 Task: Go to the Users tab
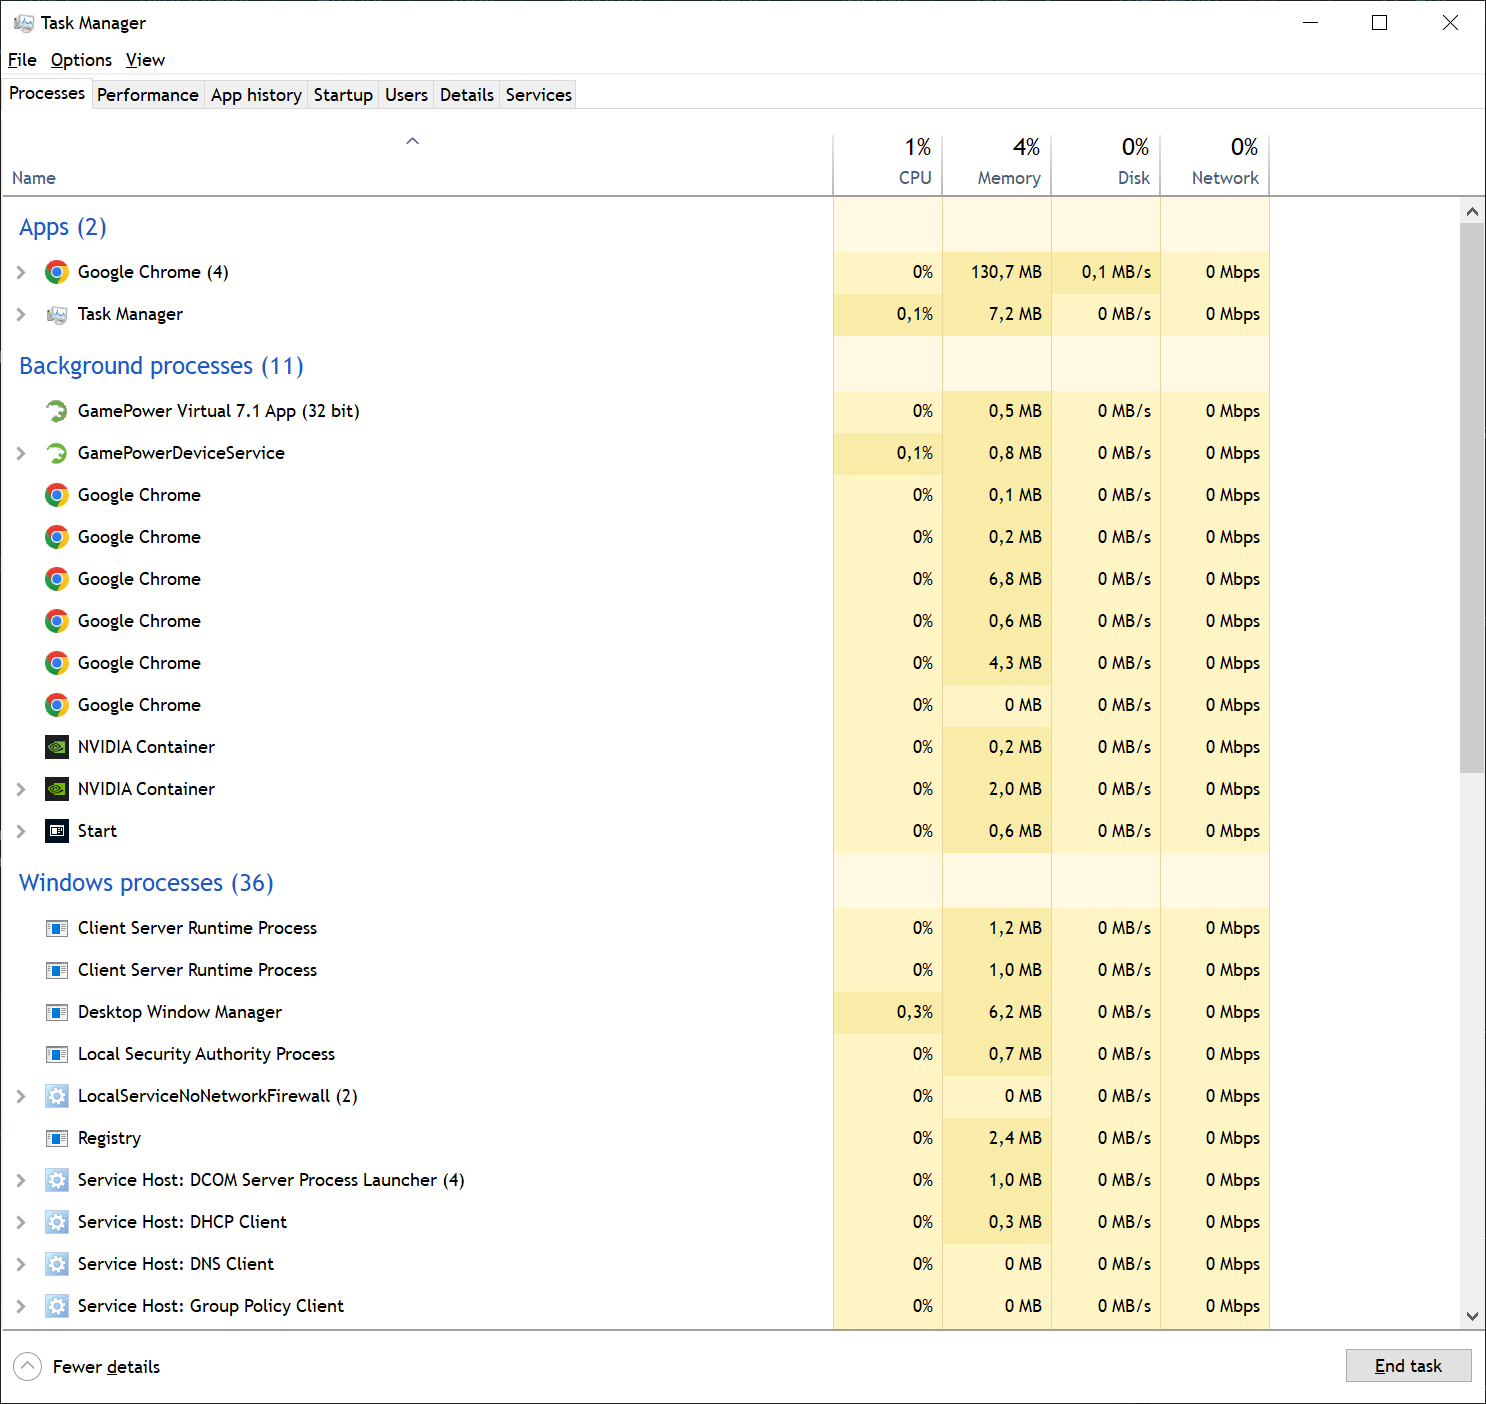tap(406, 95)
